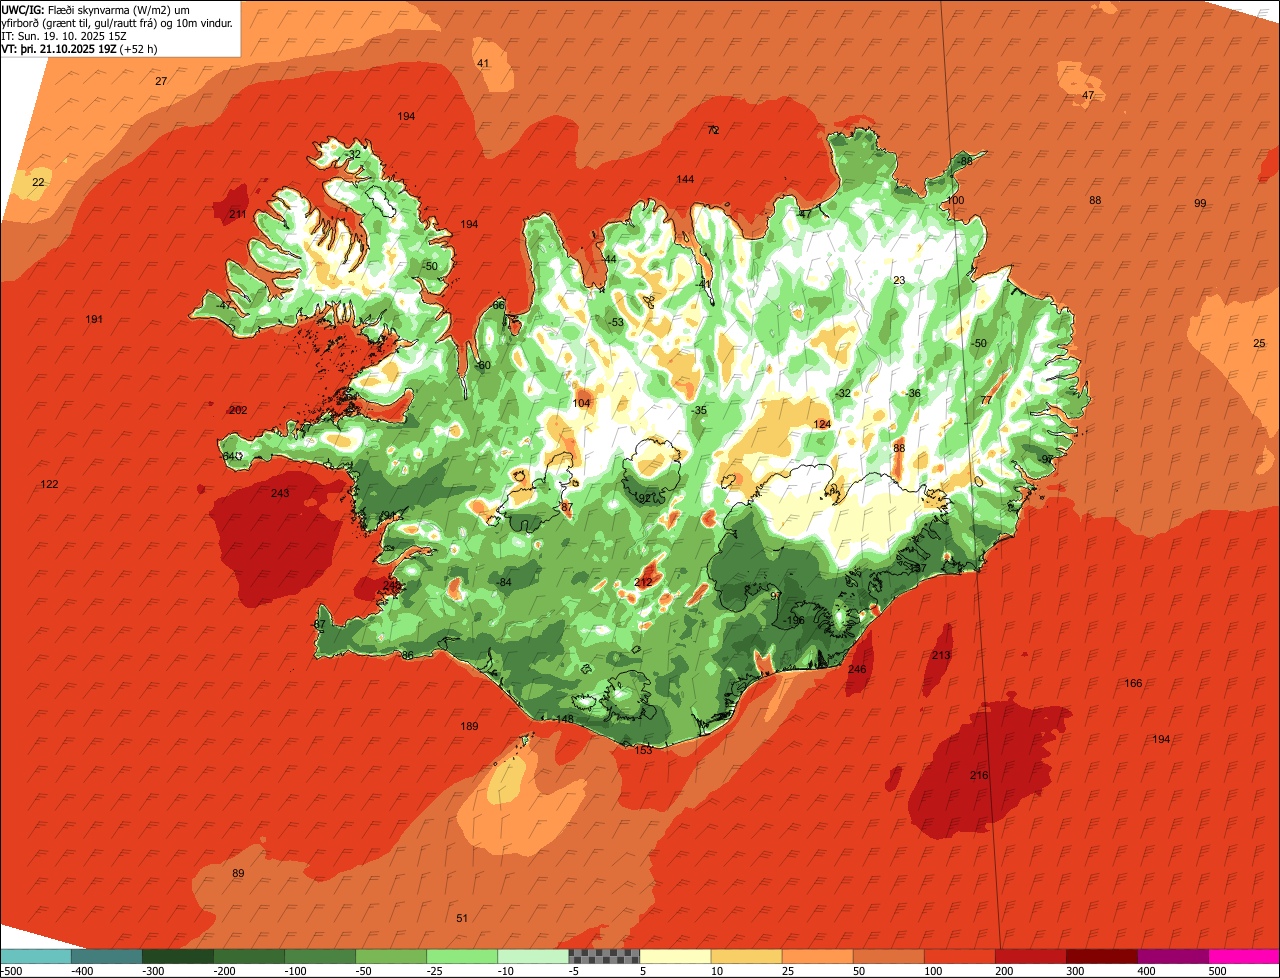The image size is (1280, 978).
Task: Pick the legend swatch between -500 and -400
Action: point(36,957)
